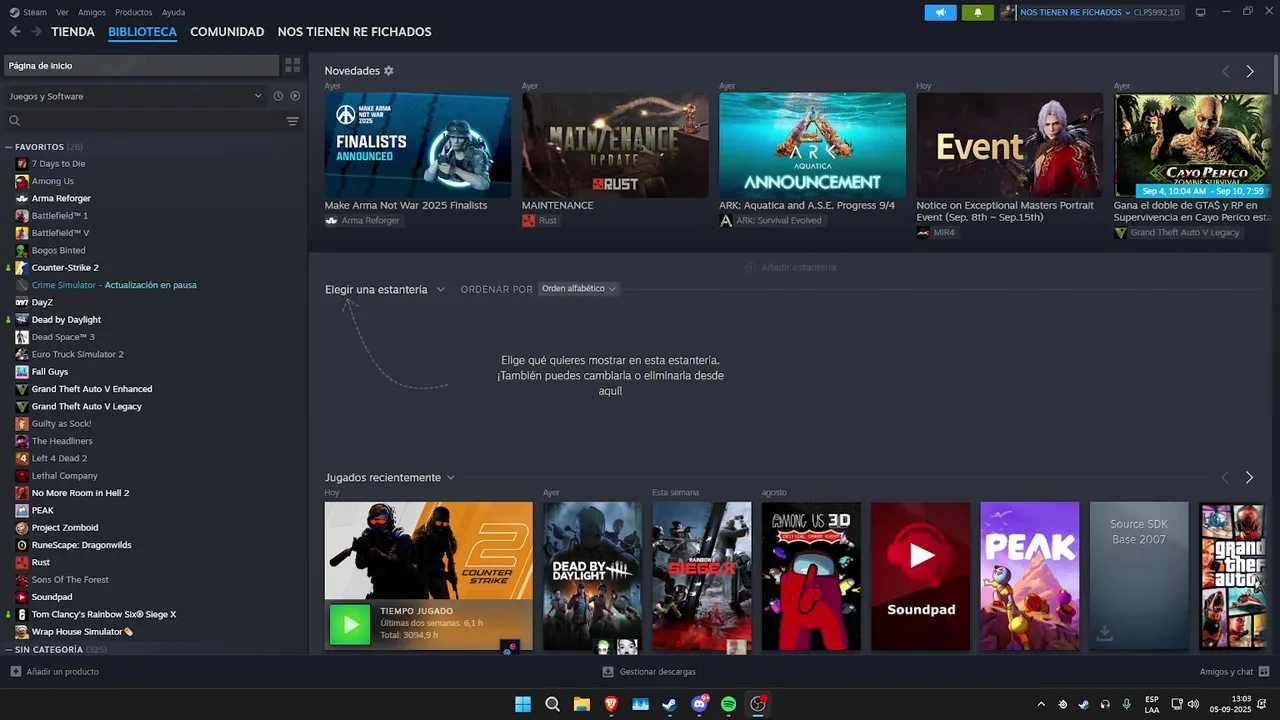Focus the library search field

[150, 121]
